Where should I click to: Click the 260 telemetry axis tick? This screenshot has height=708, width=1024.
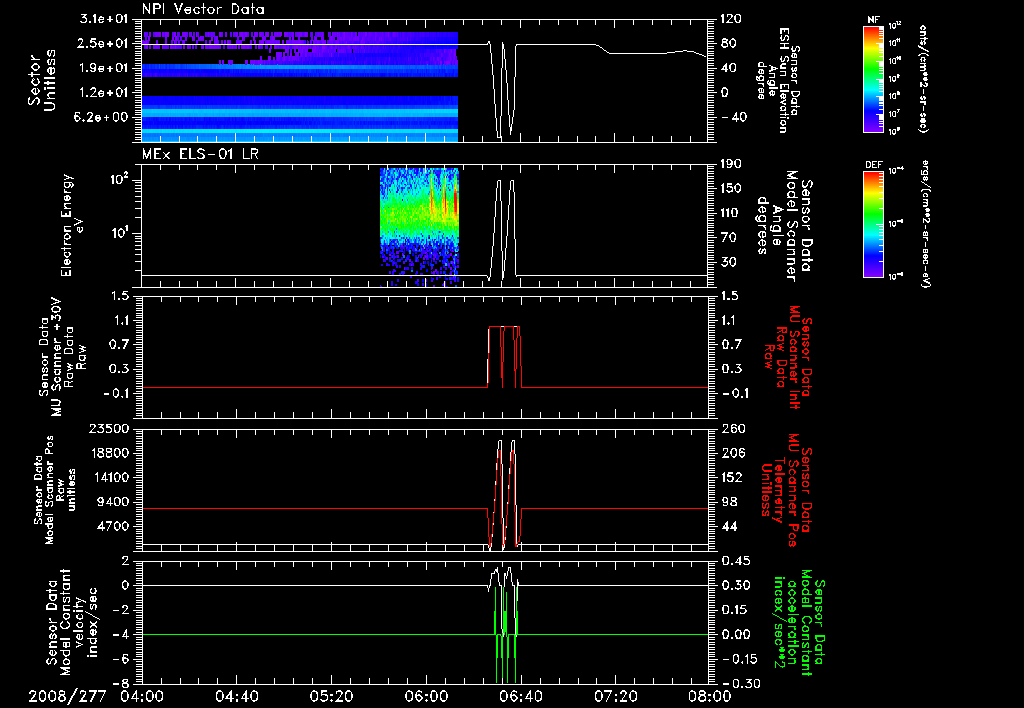pos(733,428)
